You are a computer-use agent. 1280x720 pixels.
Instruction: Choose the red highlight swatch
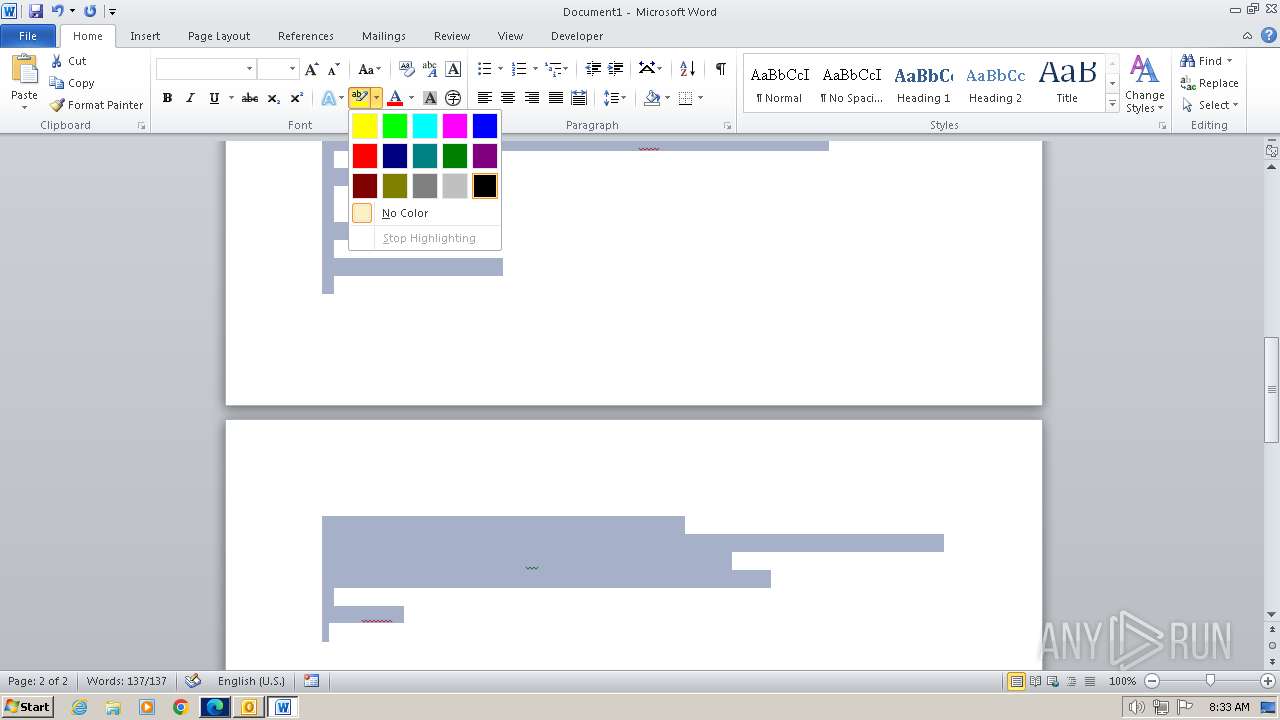pos(365,156)
